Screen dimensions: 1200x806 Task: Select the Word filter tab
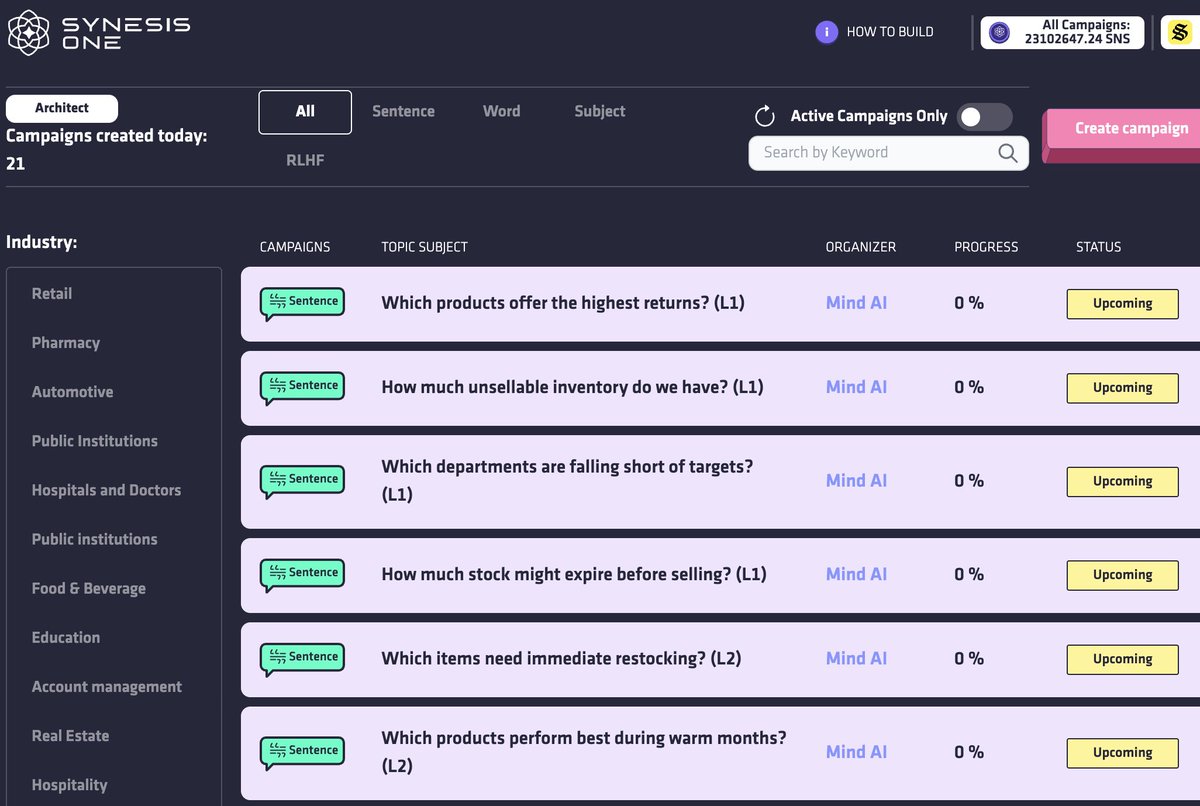(501, 111)
